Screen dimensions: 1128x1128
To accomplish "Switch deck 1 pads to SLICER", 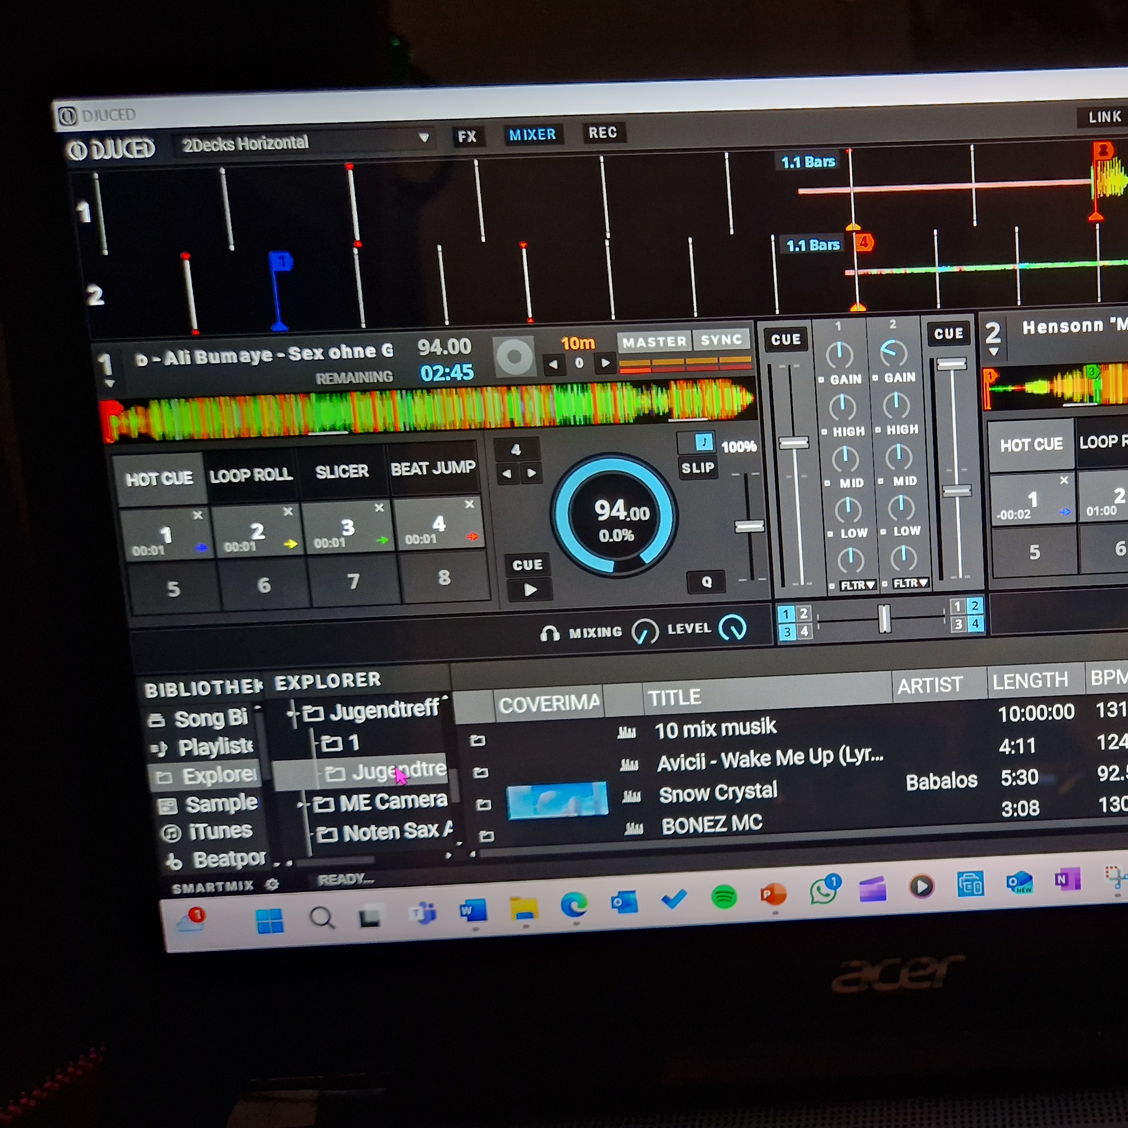I will (342, 471).
